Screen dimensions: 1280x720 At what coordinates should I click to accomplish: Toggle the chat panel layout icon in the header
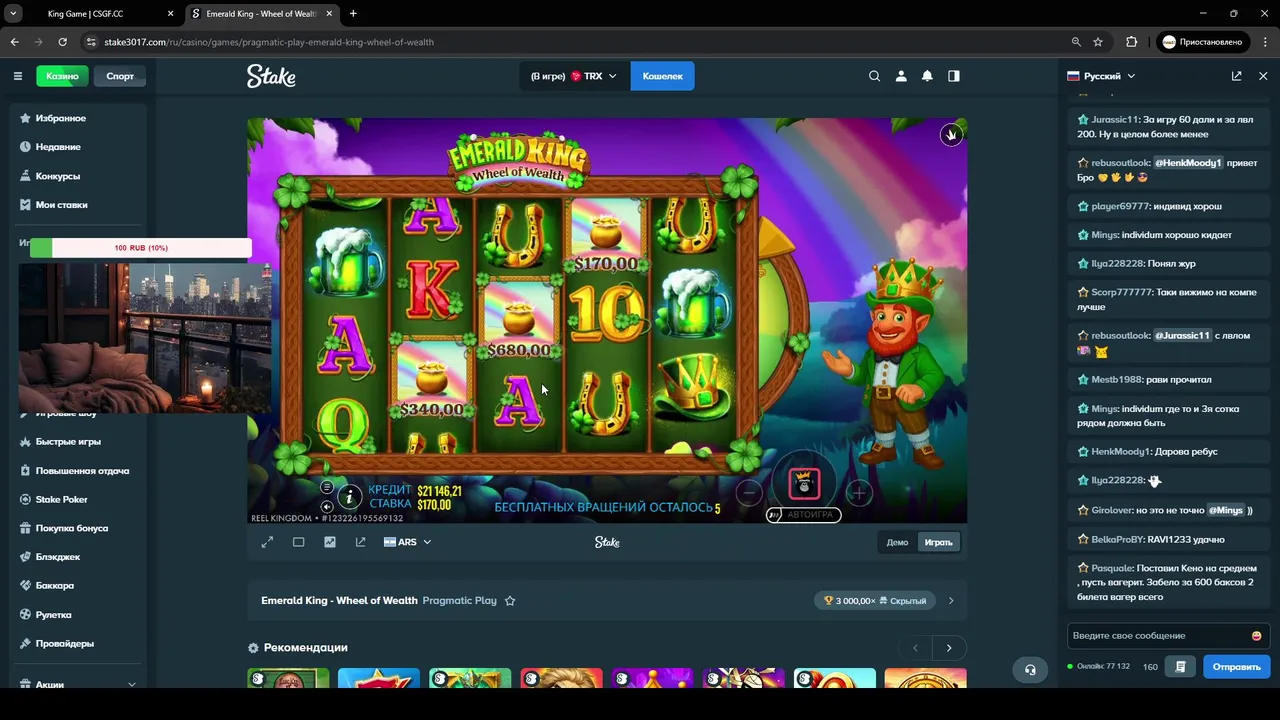point(954,76)
